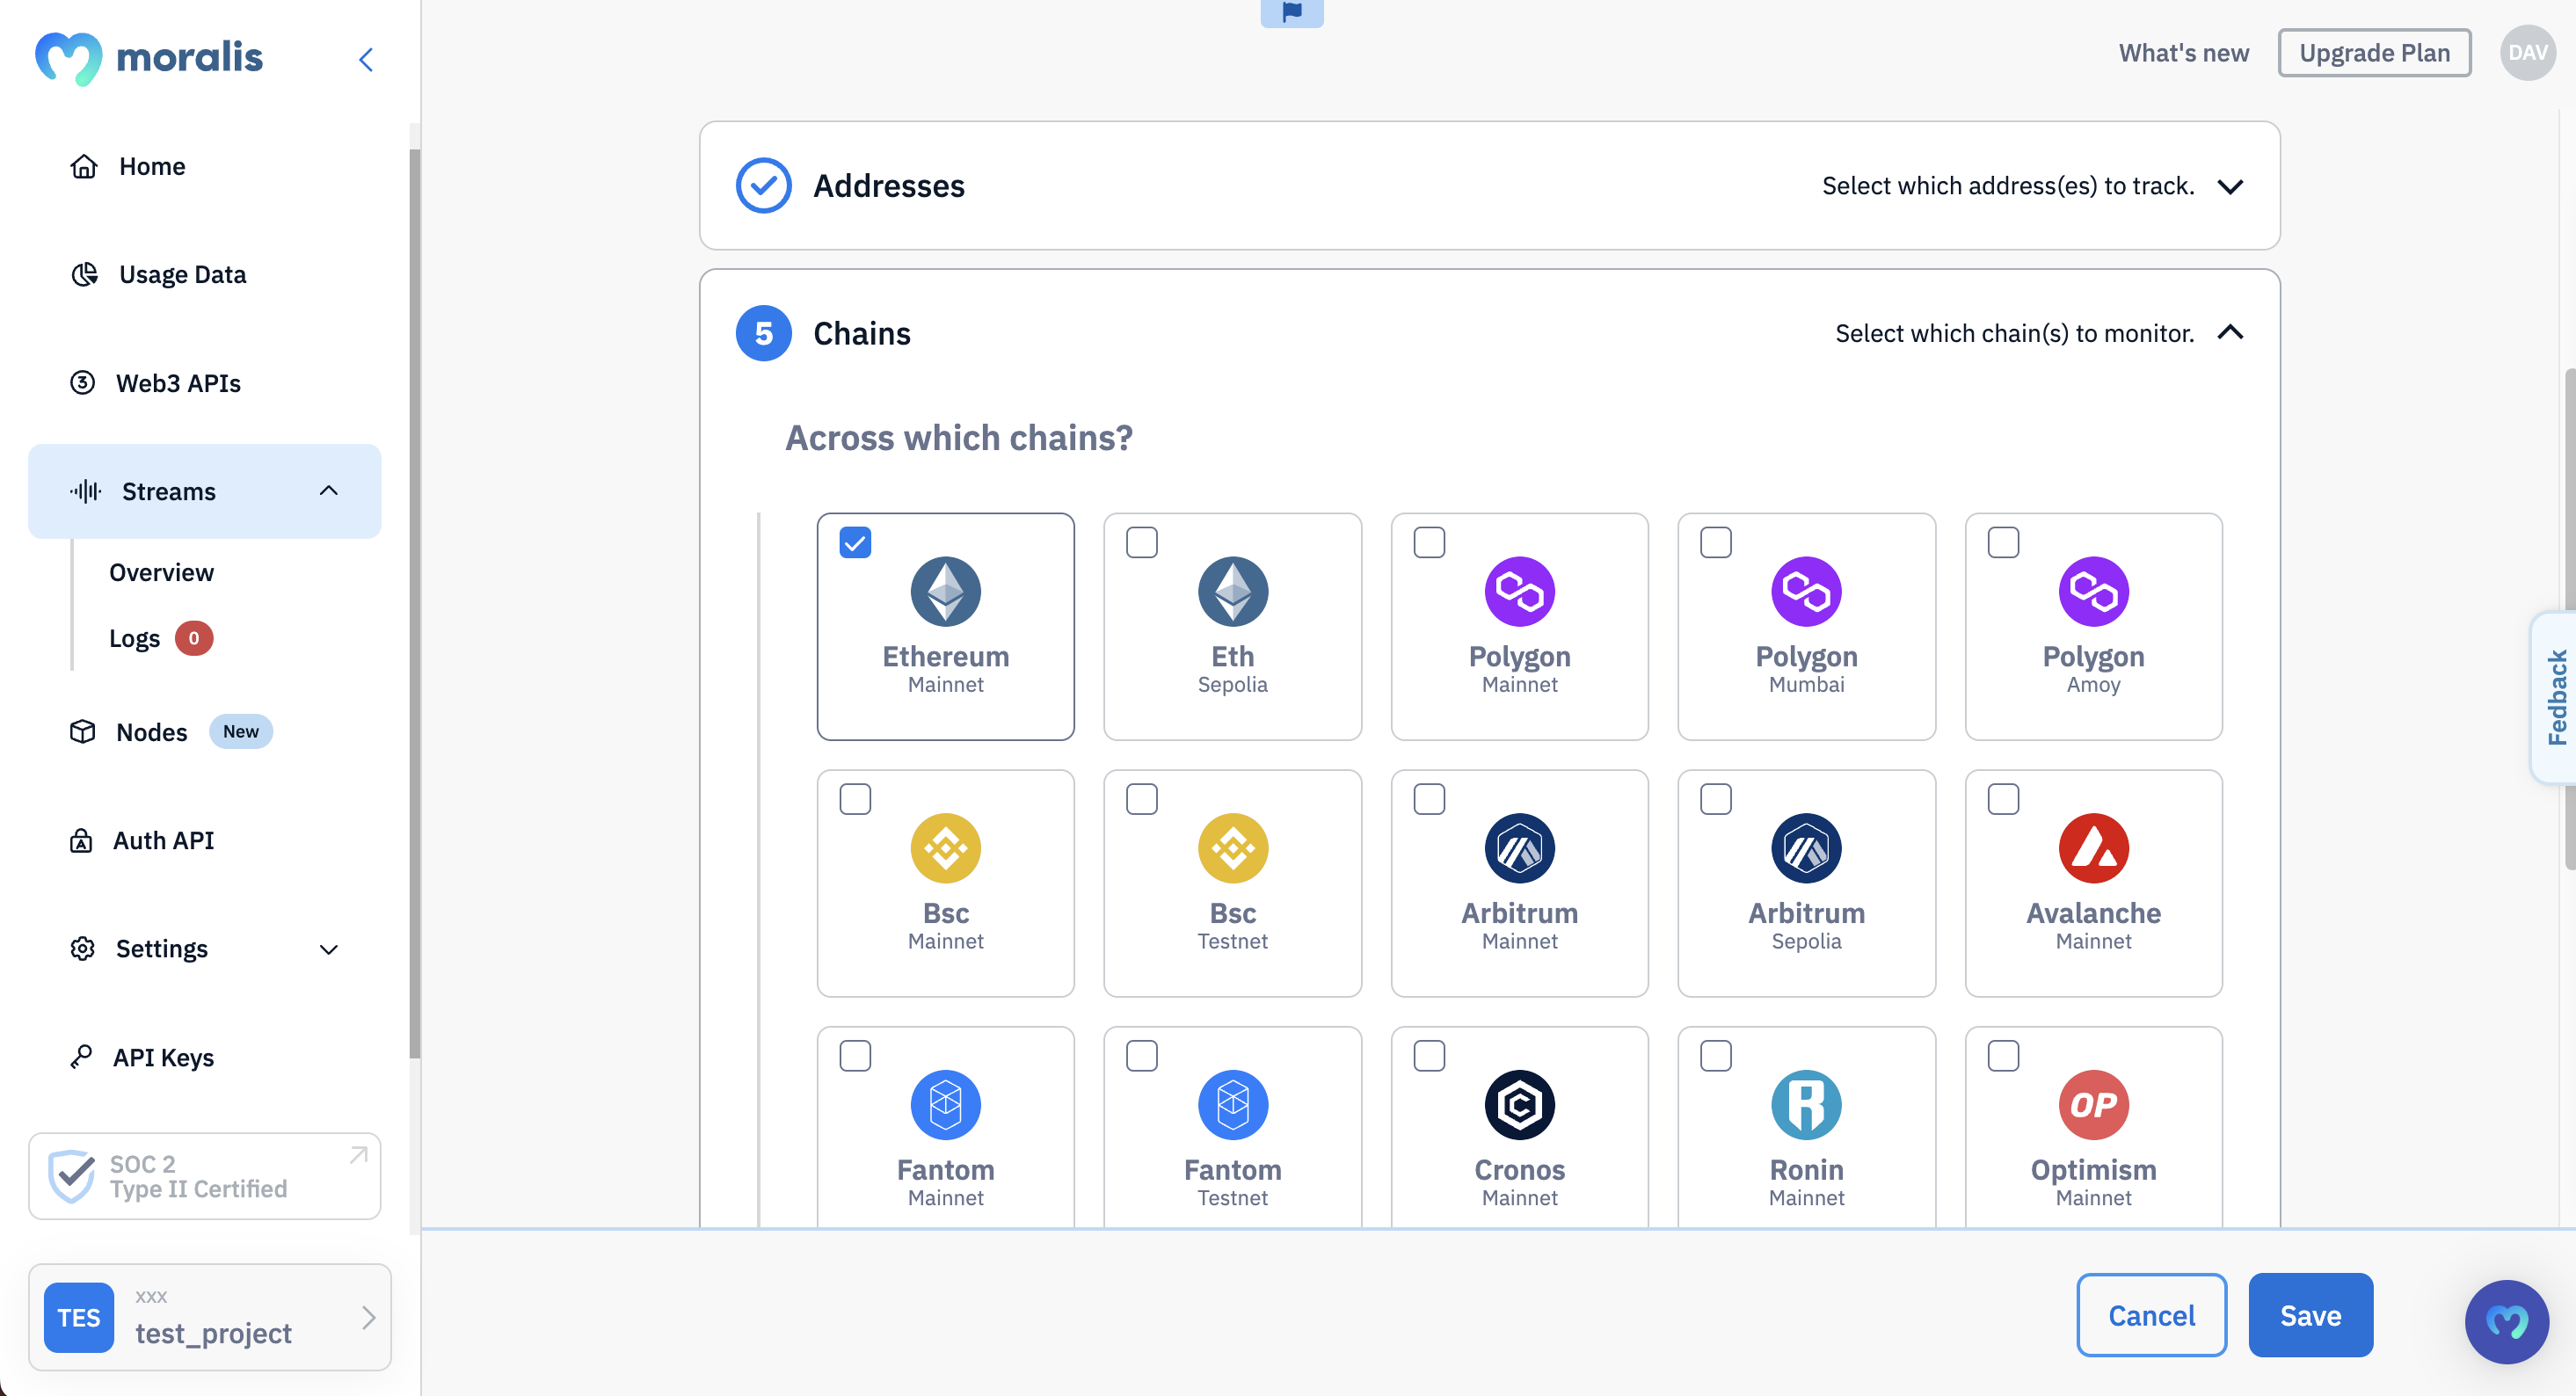Open the Moralis chat bubble button
This screenshot has height=1396, width=2576.
(2507, 1322)
